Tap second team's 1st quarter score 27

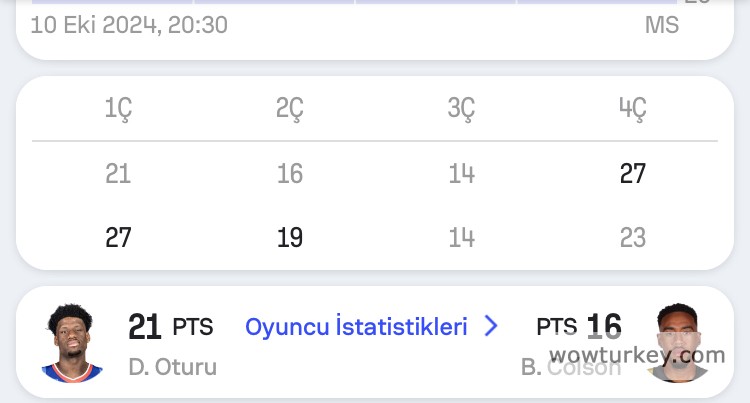pos(118,238)
